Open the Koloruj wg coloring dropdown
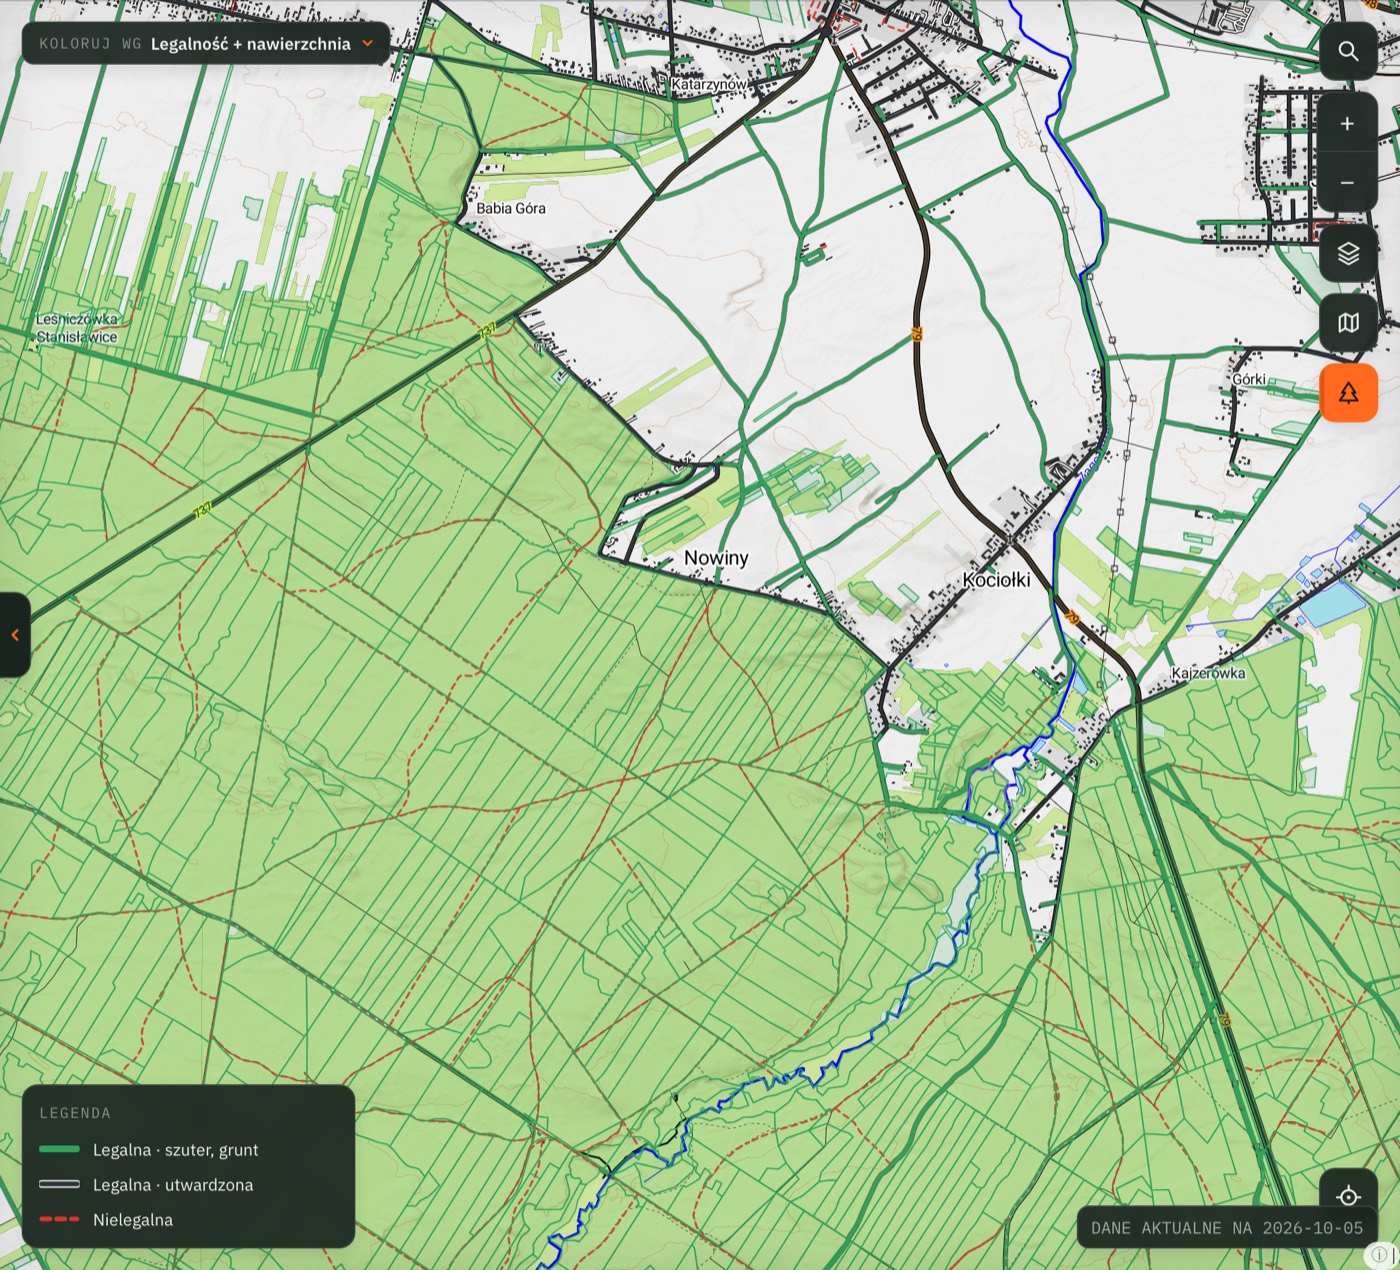This screenshot has height=1270, width=1400. click(x=206, y=44)
